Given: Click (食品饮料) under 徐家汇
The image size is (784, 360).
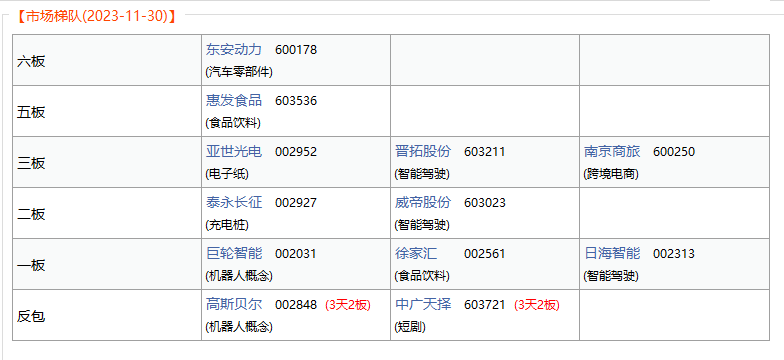Looking at the screenshot, I should [422, 276].
